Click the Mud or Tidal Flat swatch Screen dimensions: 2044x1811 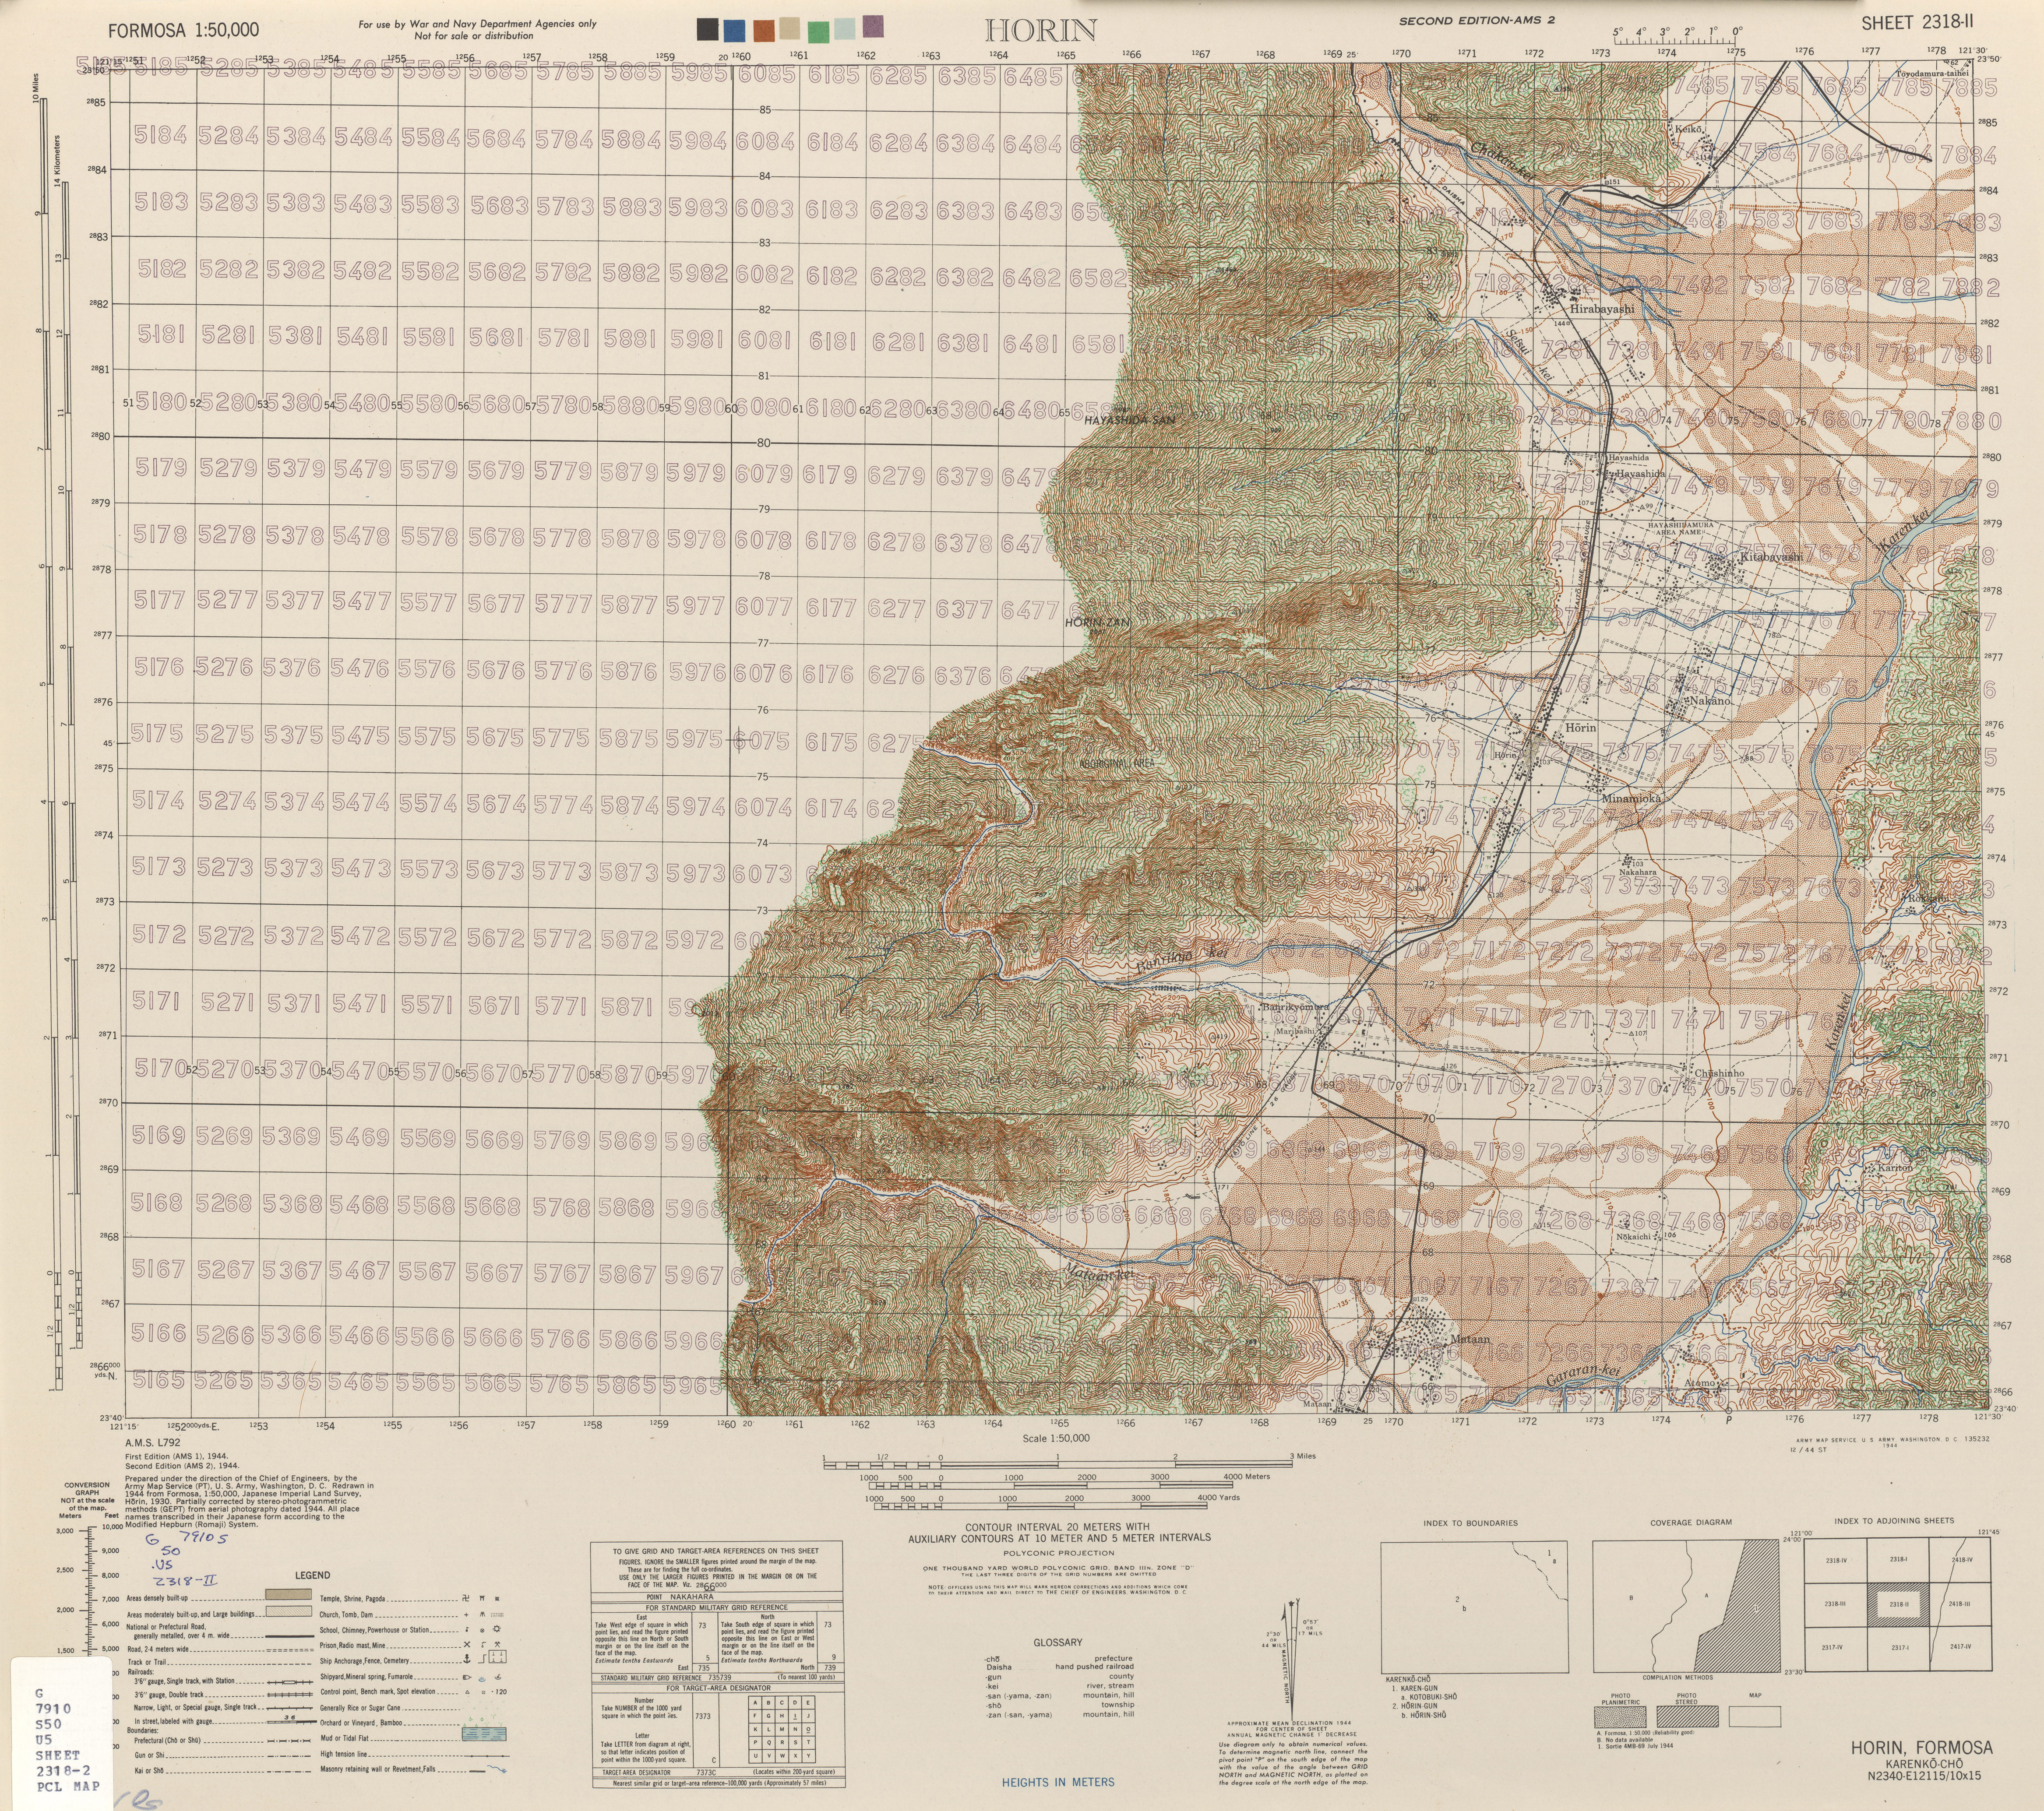coord(484,1734)
